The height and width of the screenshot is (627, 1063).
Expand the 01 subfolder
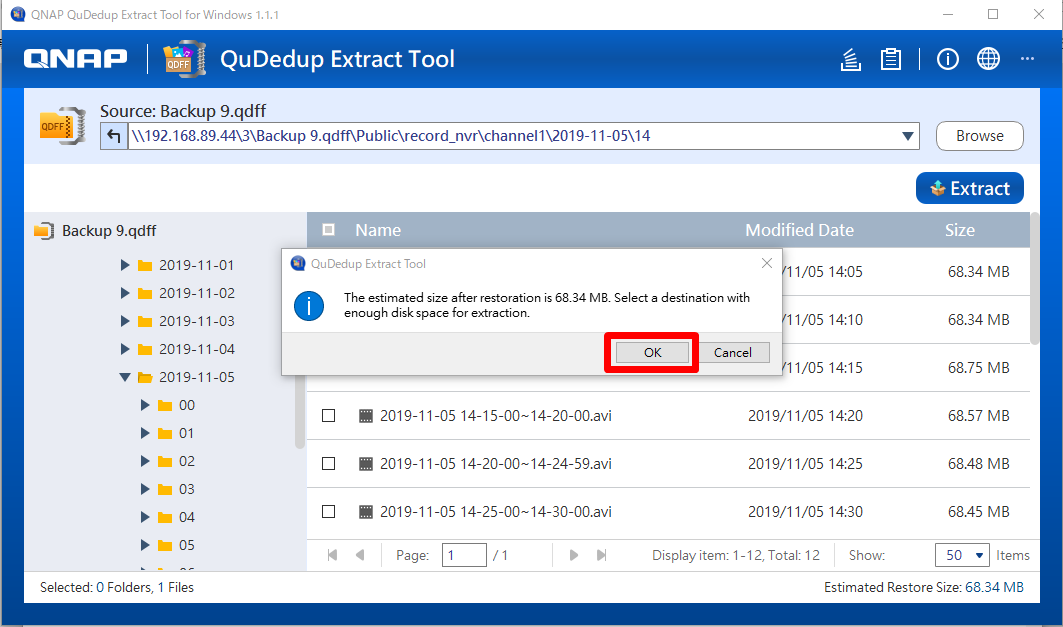point(144,433)
